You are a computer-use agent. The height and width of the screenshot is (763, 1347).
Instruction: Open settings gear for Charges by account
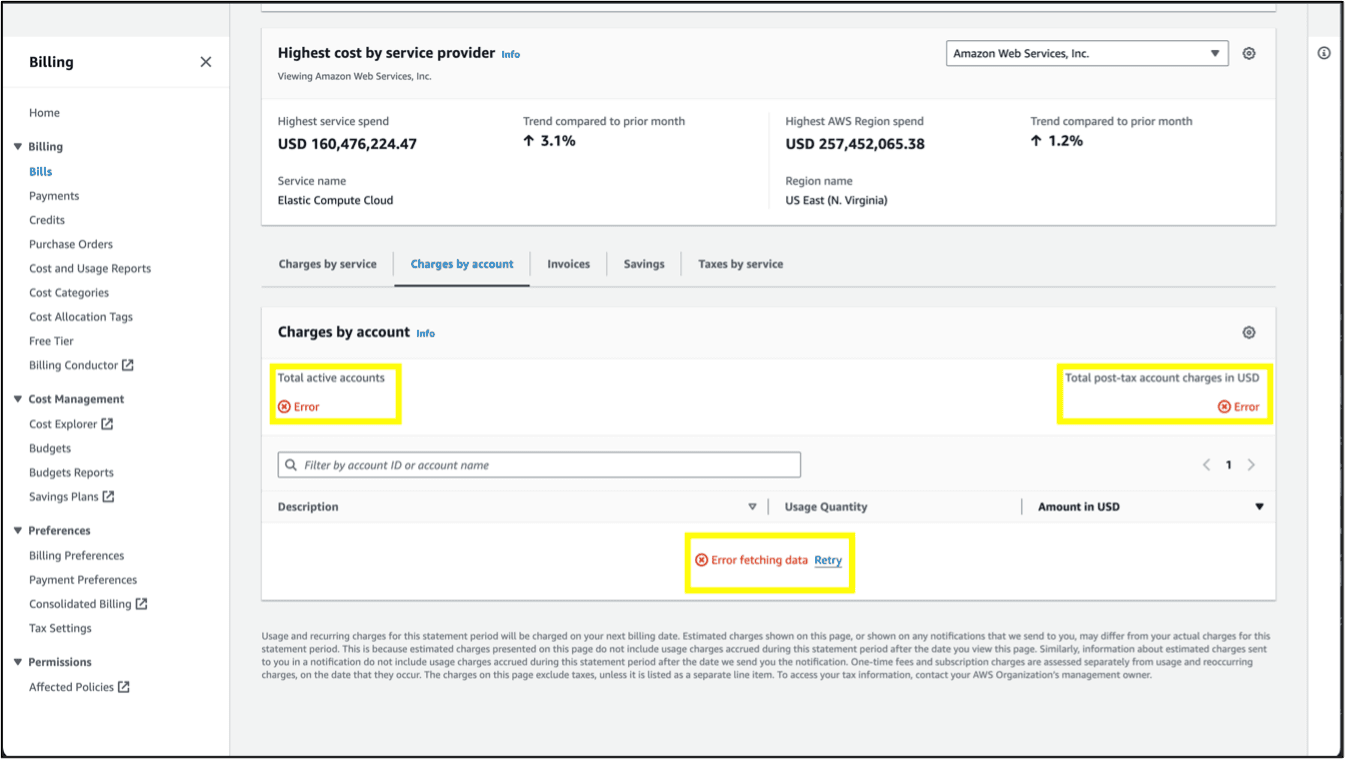tap(1249, 333)
